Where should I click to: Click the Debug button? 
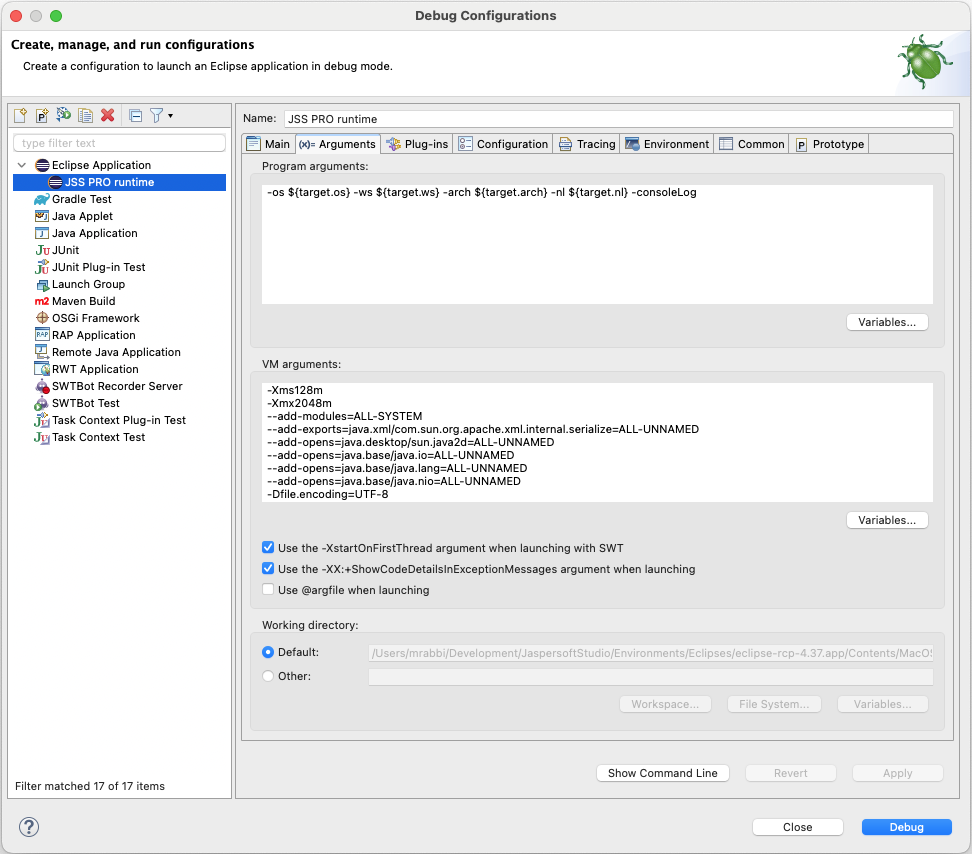[906, 827]
